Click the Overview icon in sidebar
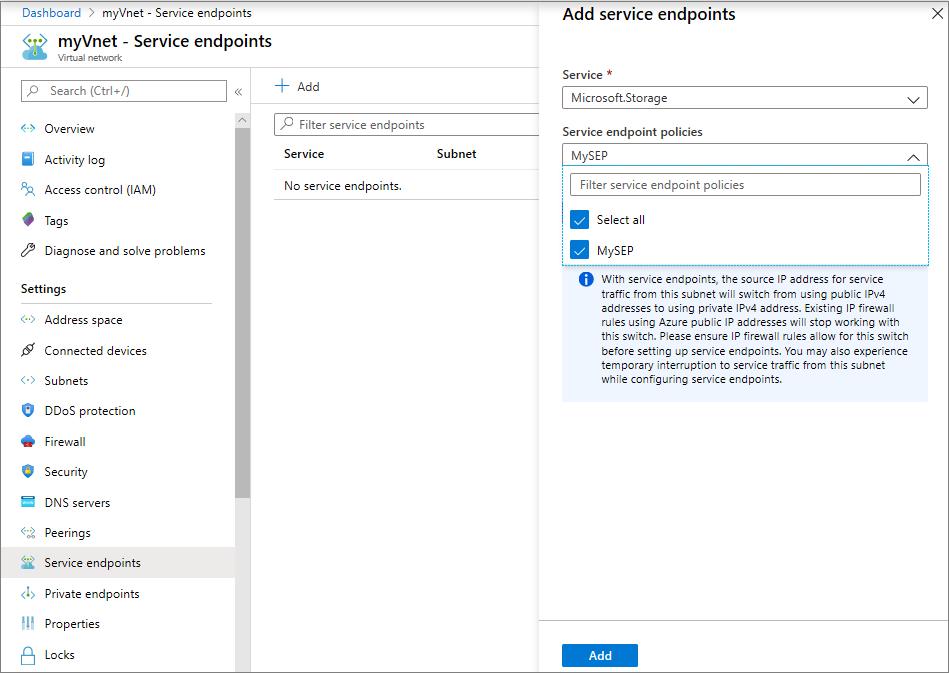The image size is (949, 673). [28, 129]
